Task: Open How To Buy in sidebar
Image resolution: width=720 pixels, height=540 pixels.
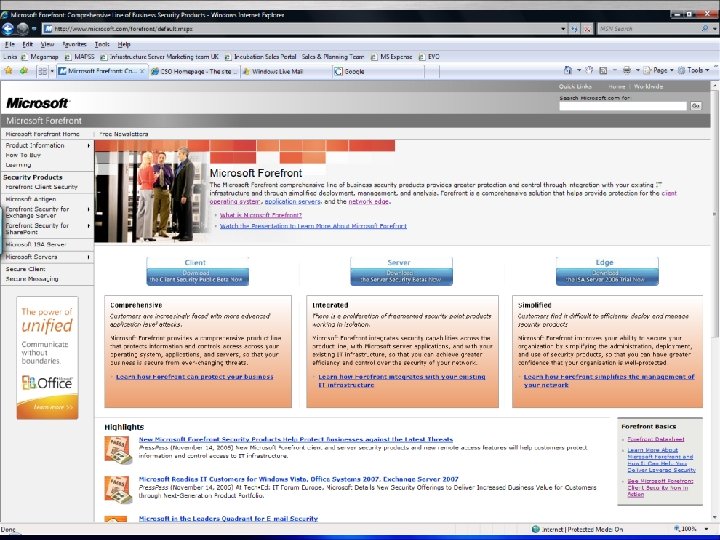Action: click(23, 155)
